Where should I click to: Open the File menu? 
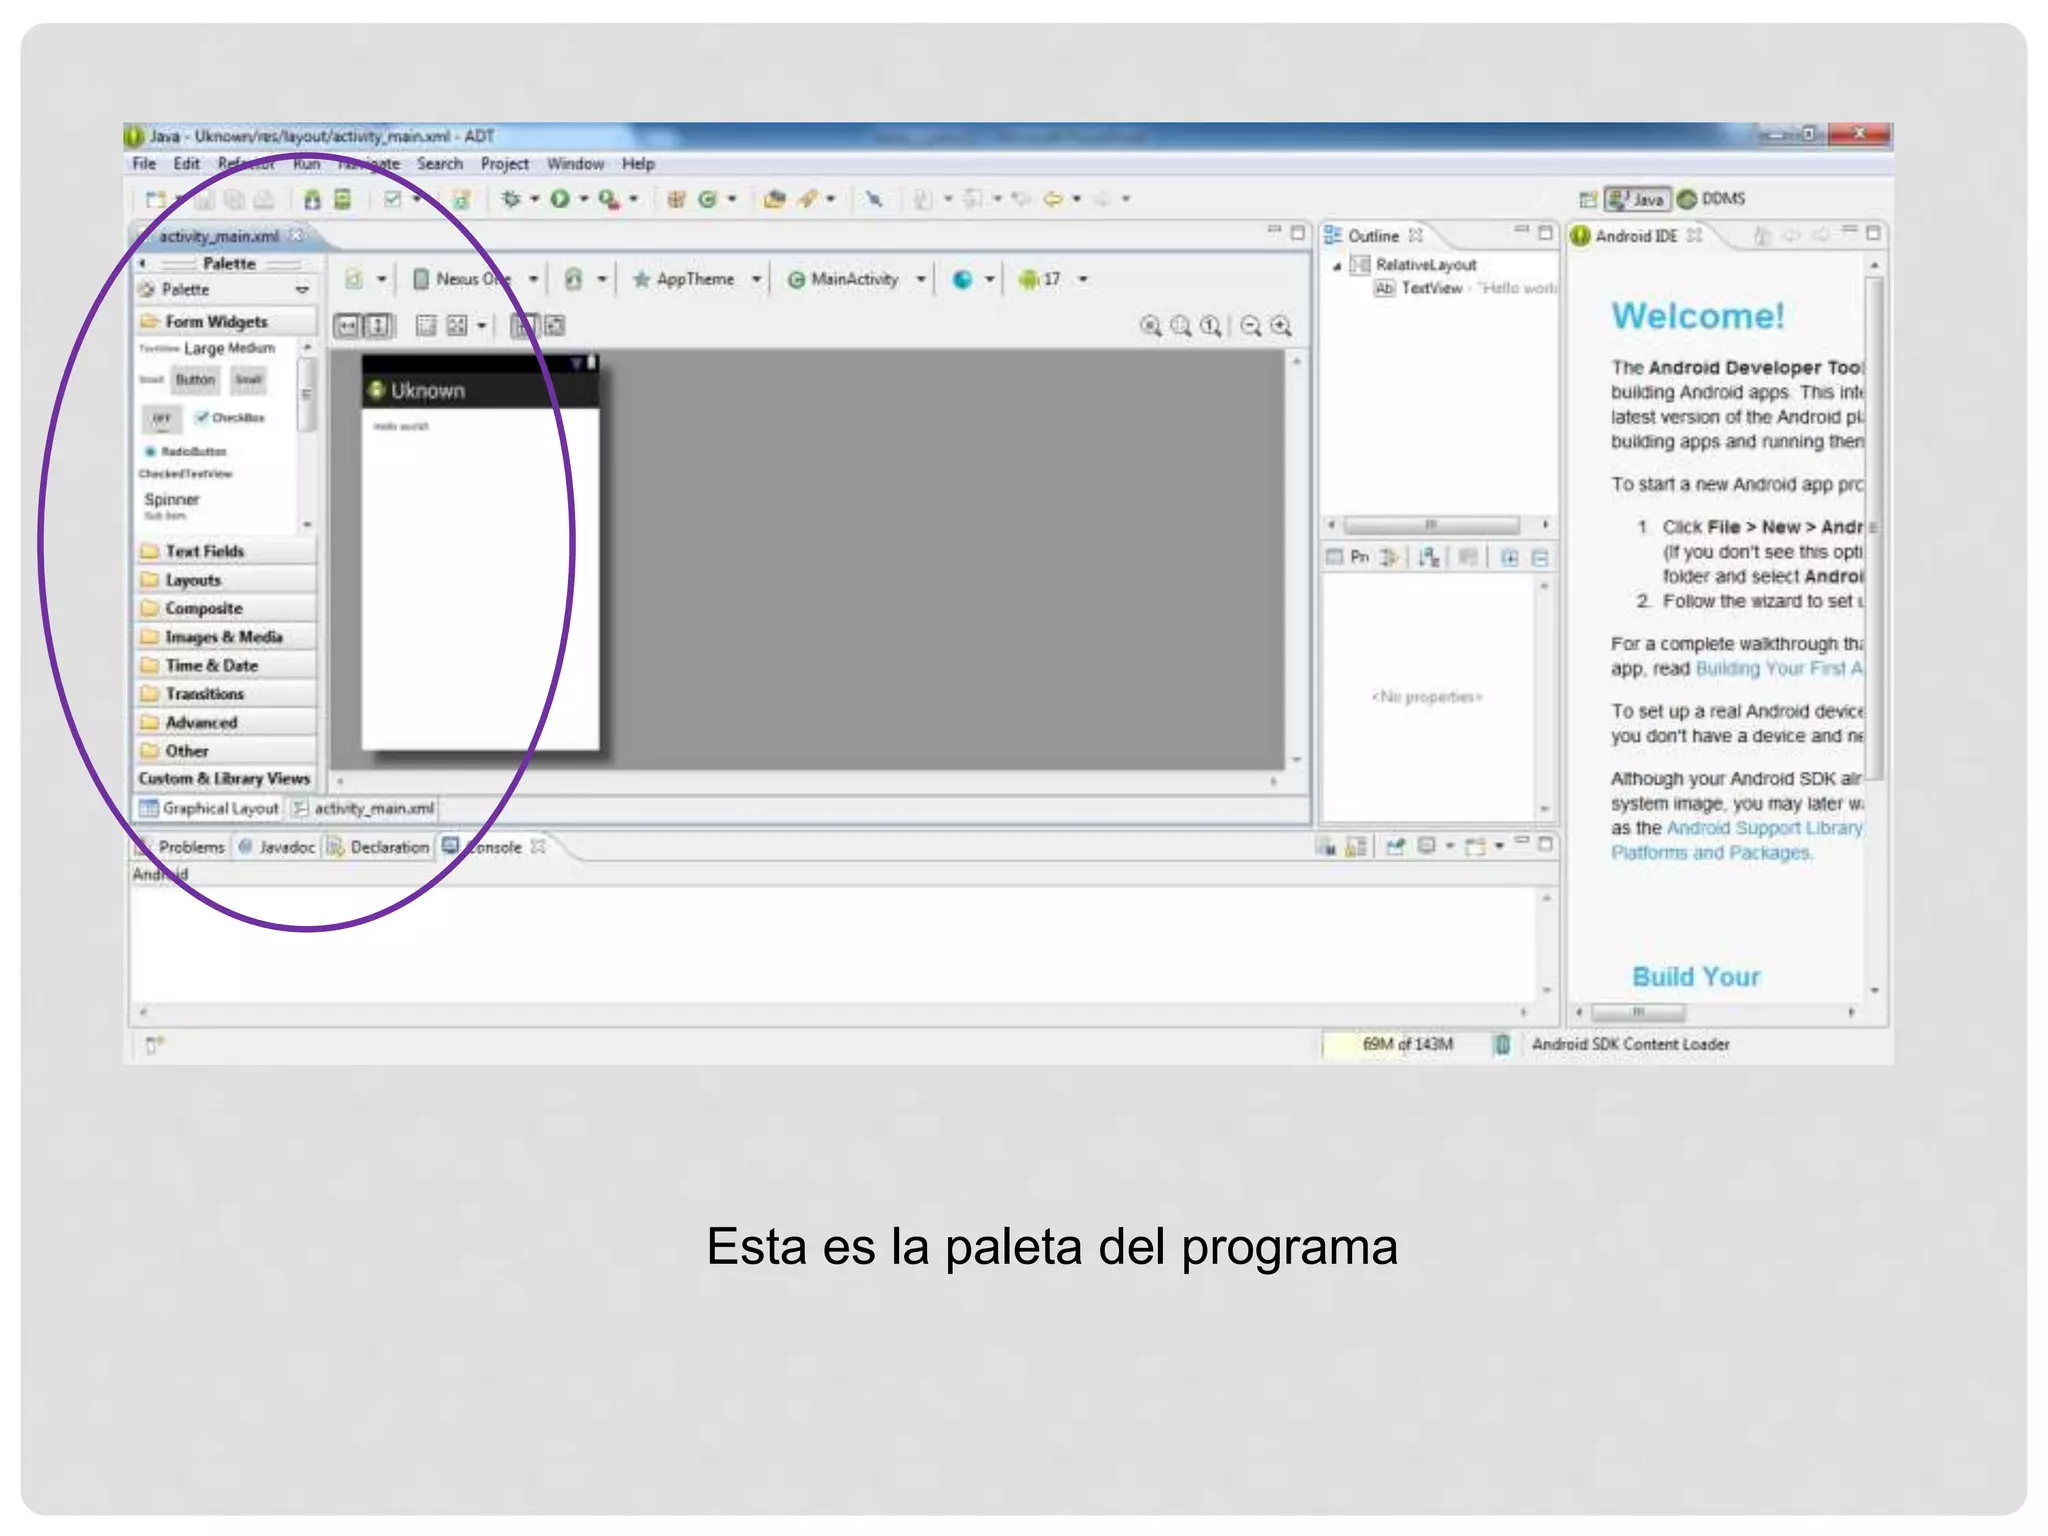[x=144, y=164]
